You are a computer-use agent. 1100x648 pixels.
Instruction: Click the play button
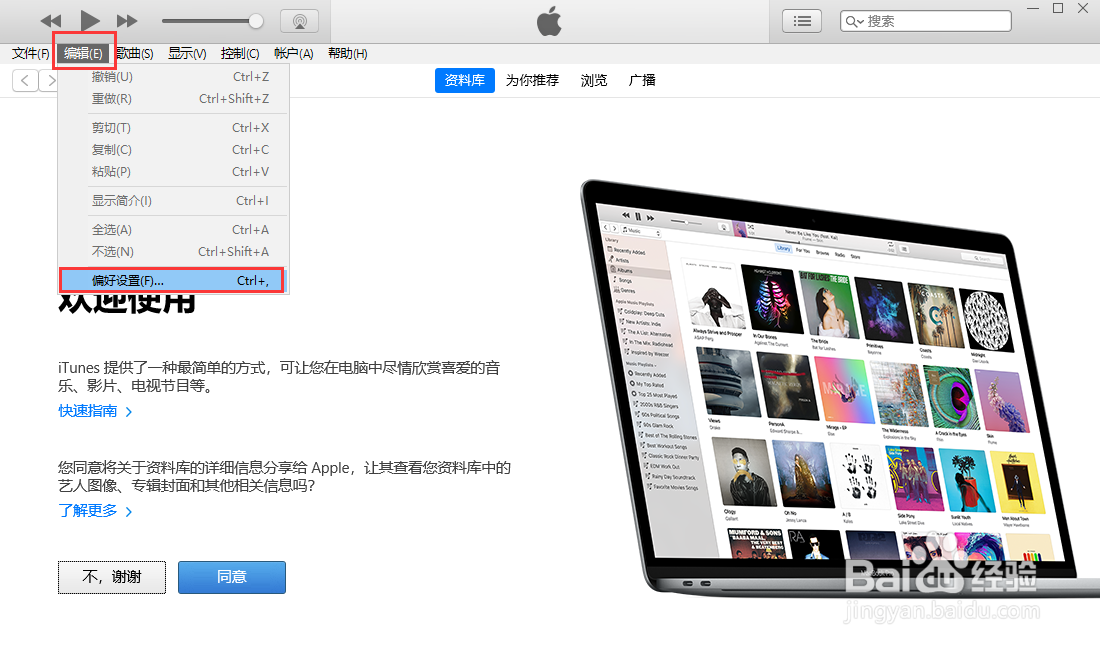(90, 21)
